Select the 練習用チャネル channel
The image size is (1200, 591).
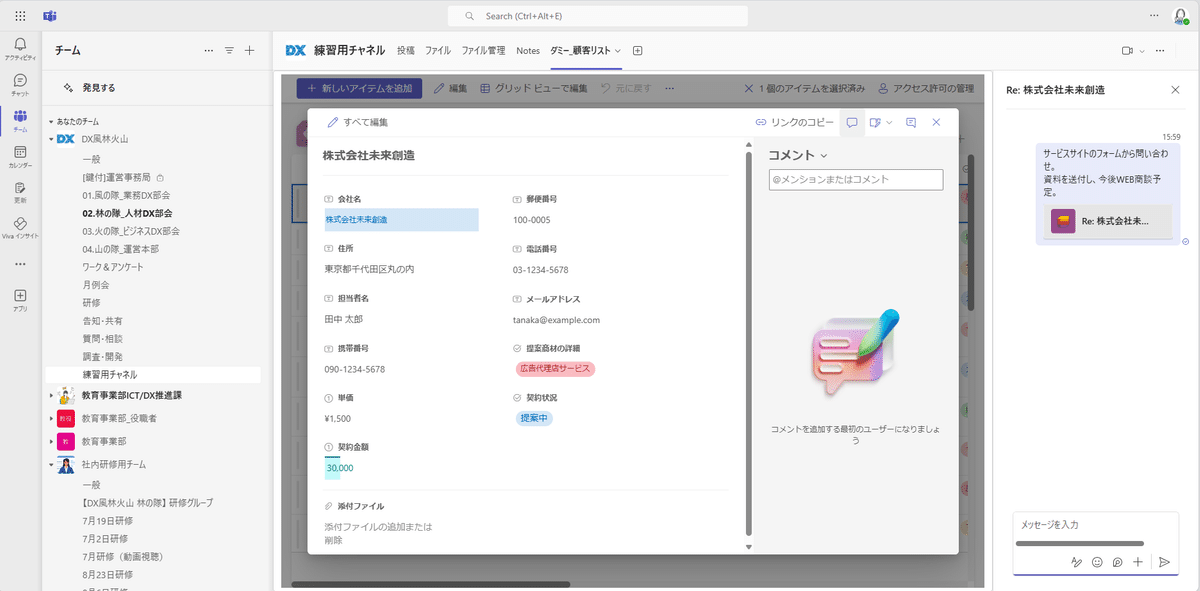[153, 375]
